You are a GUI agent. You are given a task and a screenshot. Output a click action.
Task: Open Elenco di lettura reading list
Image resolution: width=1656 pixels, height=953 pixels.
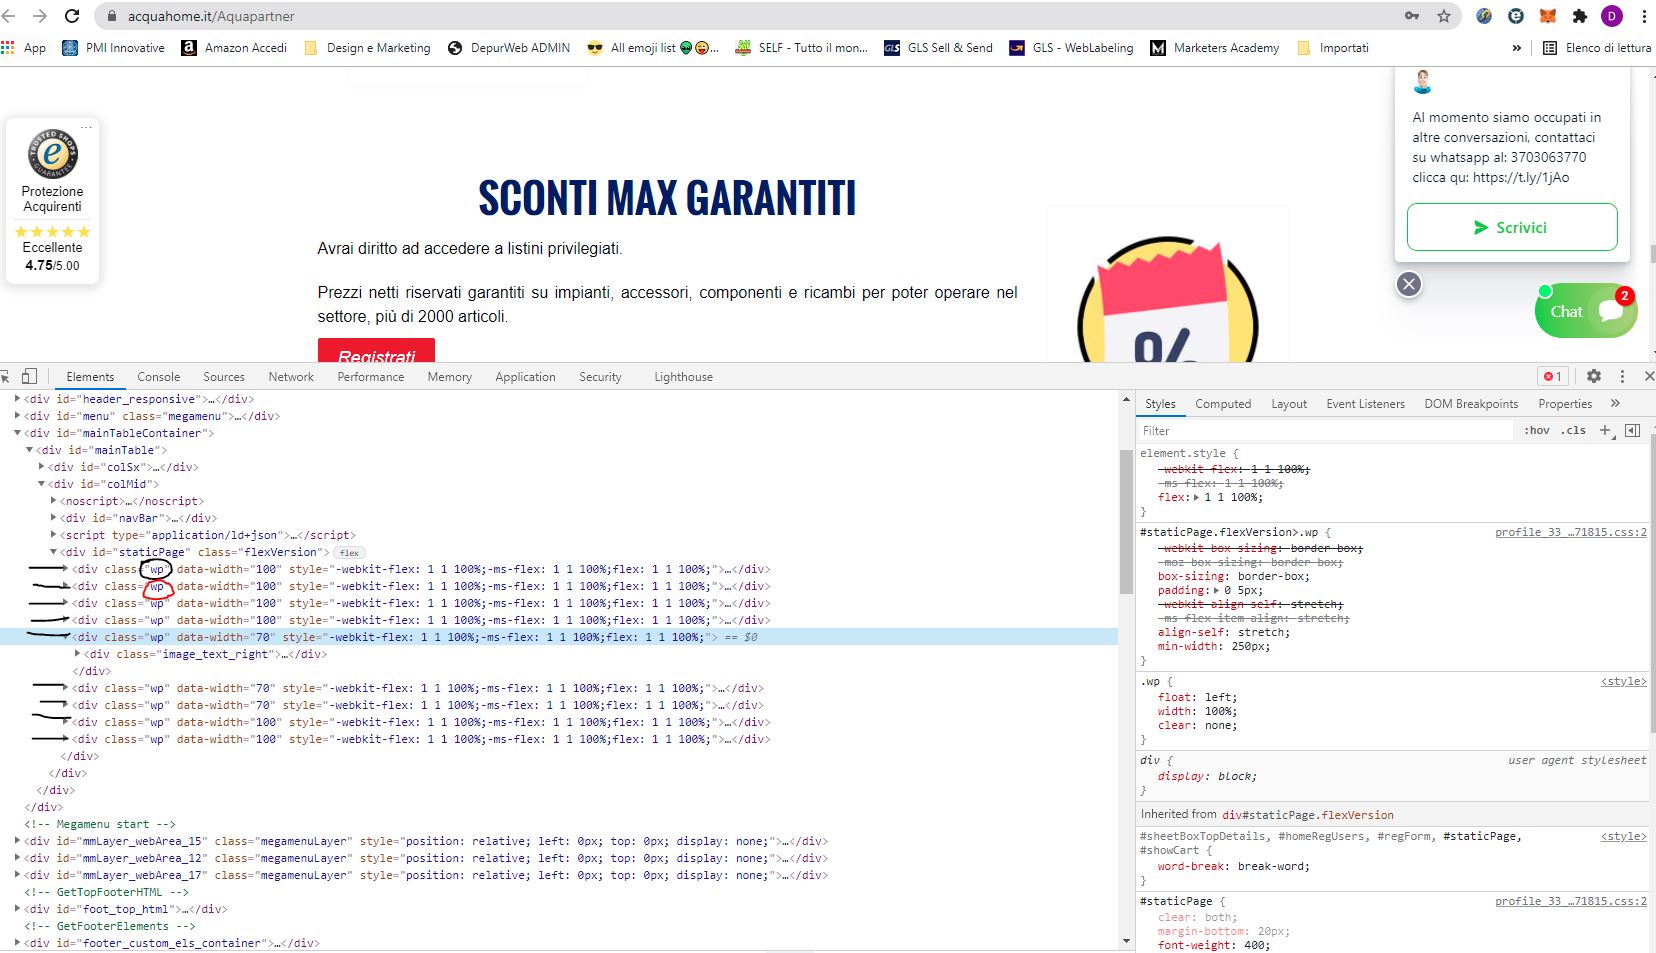(1597, 47)
